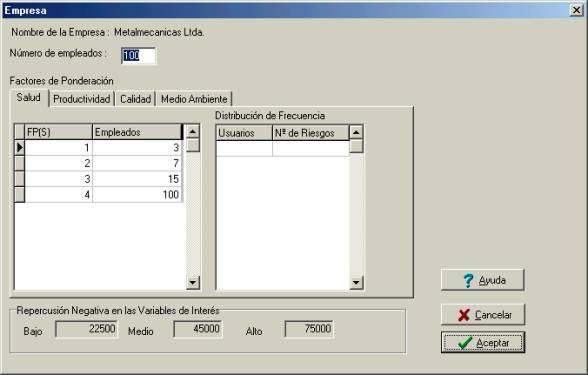Screen dimensions: 588x375
Task: Click row selector for FP(S) row 1
Action: pyautogui.click(x=20, y=148)
